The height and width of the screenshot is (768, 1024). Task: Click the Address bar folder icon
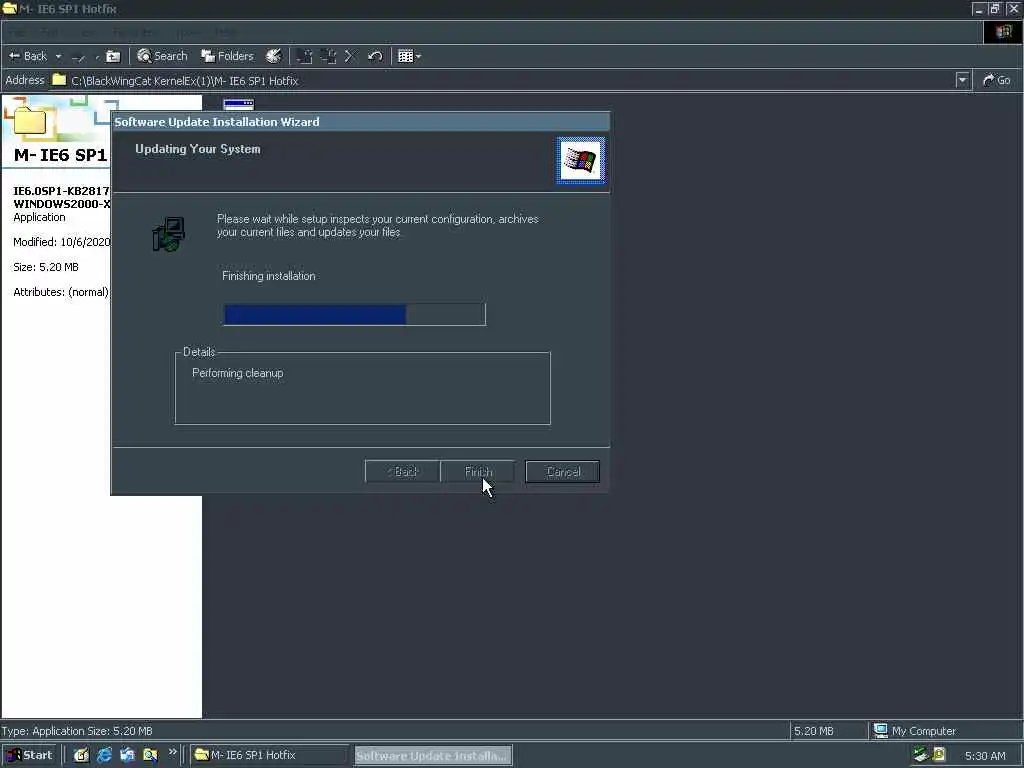pyautogui.click(x=59, y=80)
